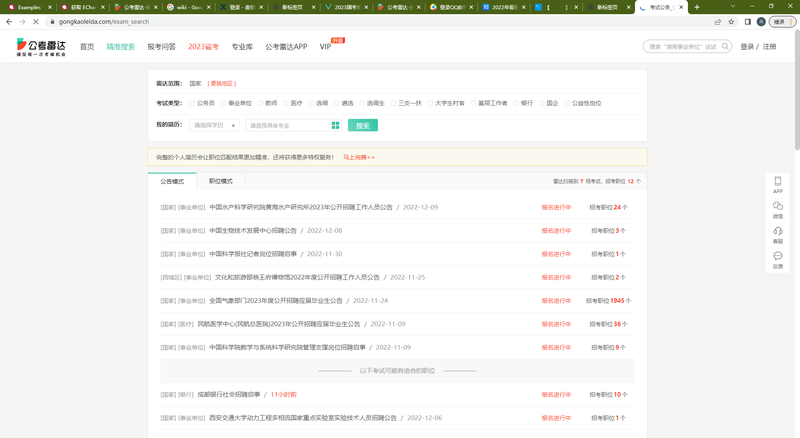Image resolution: width=800 pixels, height=438 pixels.
Task: Click the address bar URL gongkaoleida.com
Action: pos(104,22)
